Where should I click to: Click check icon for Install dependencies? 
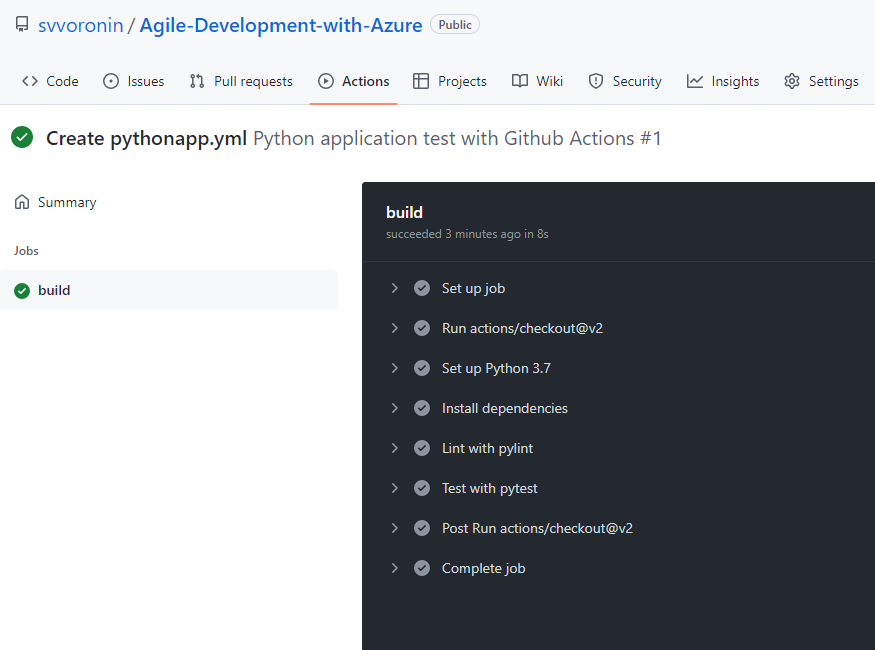coord(422,408)
